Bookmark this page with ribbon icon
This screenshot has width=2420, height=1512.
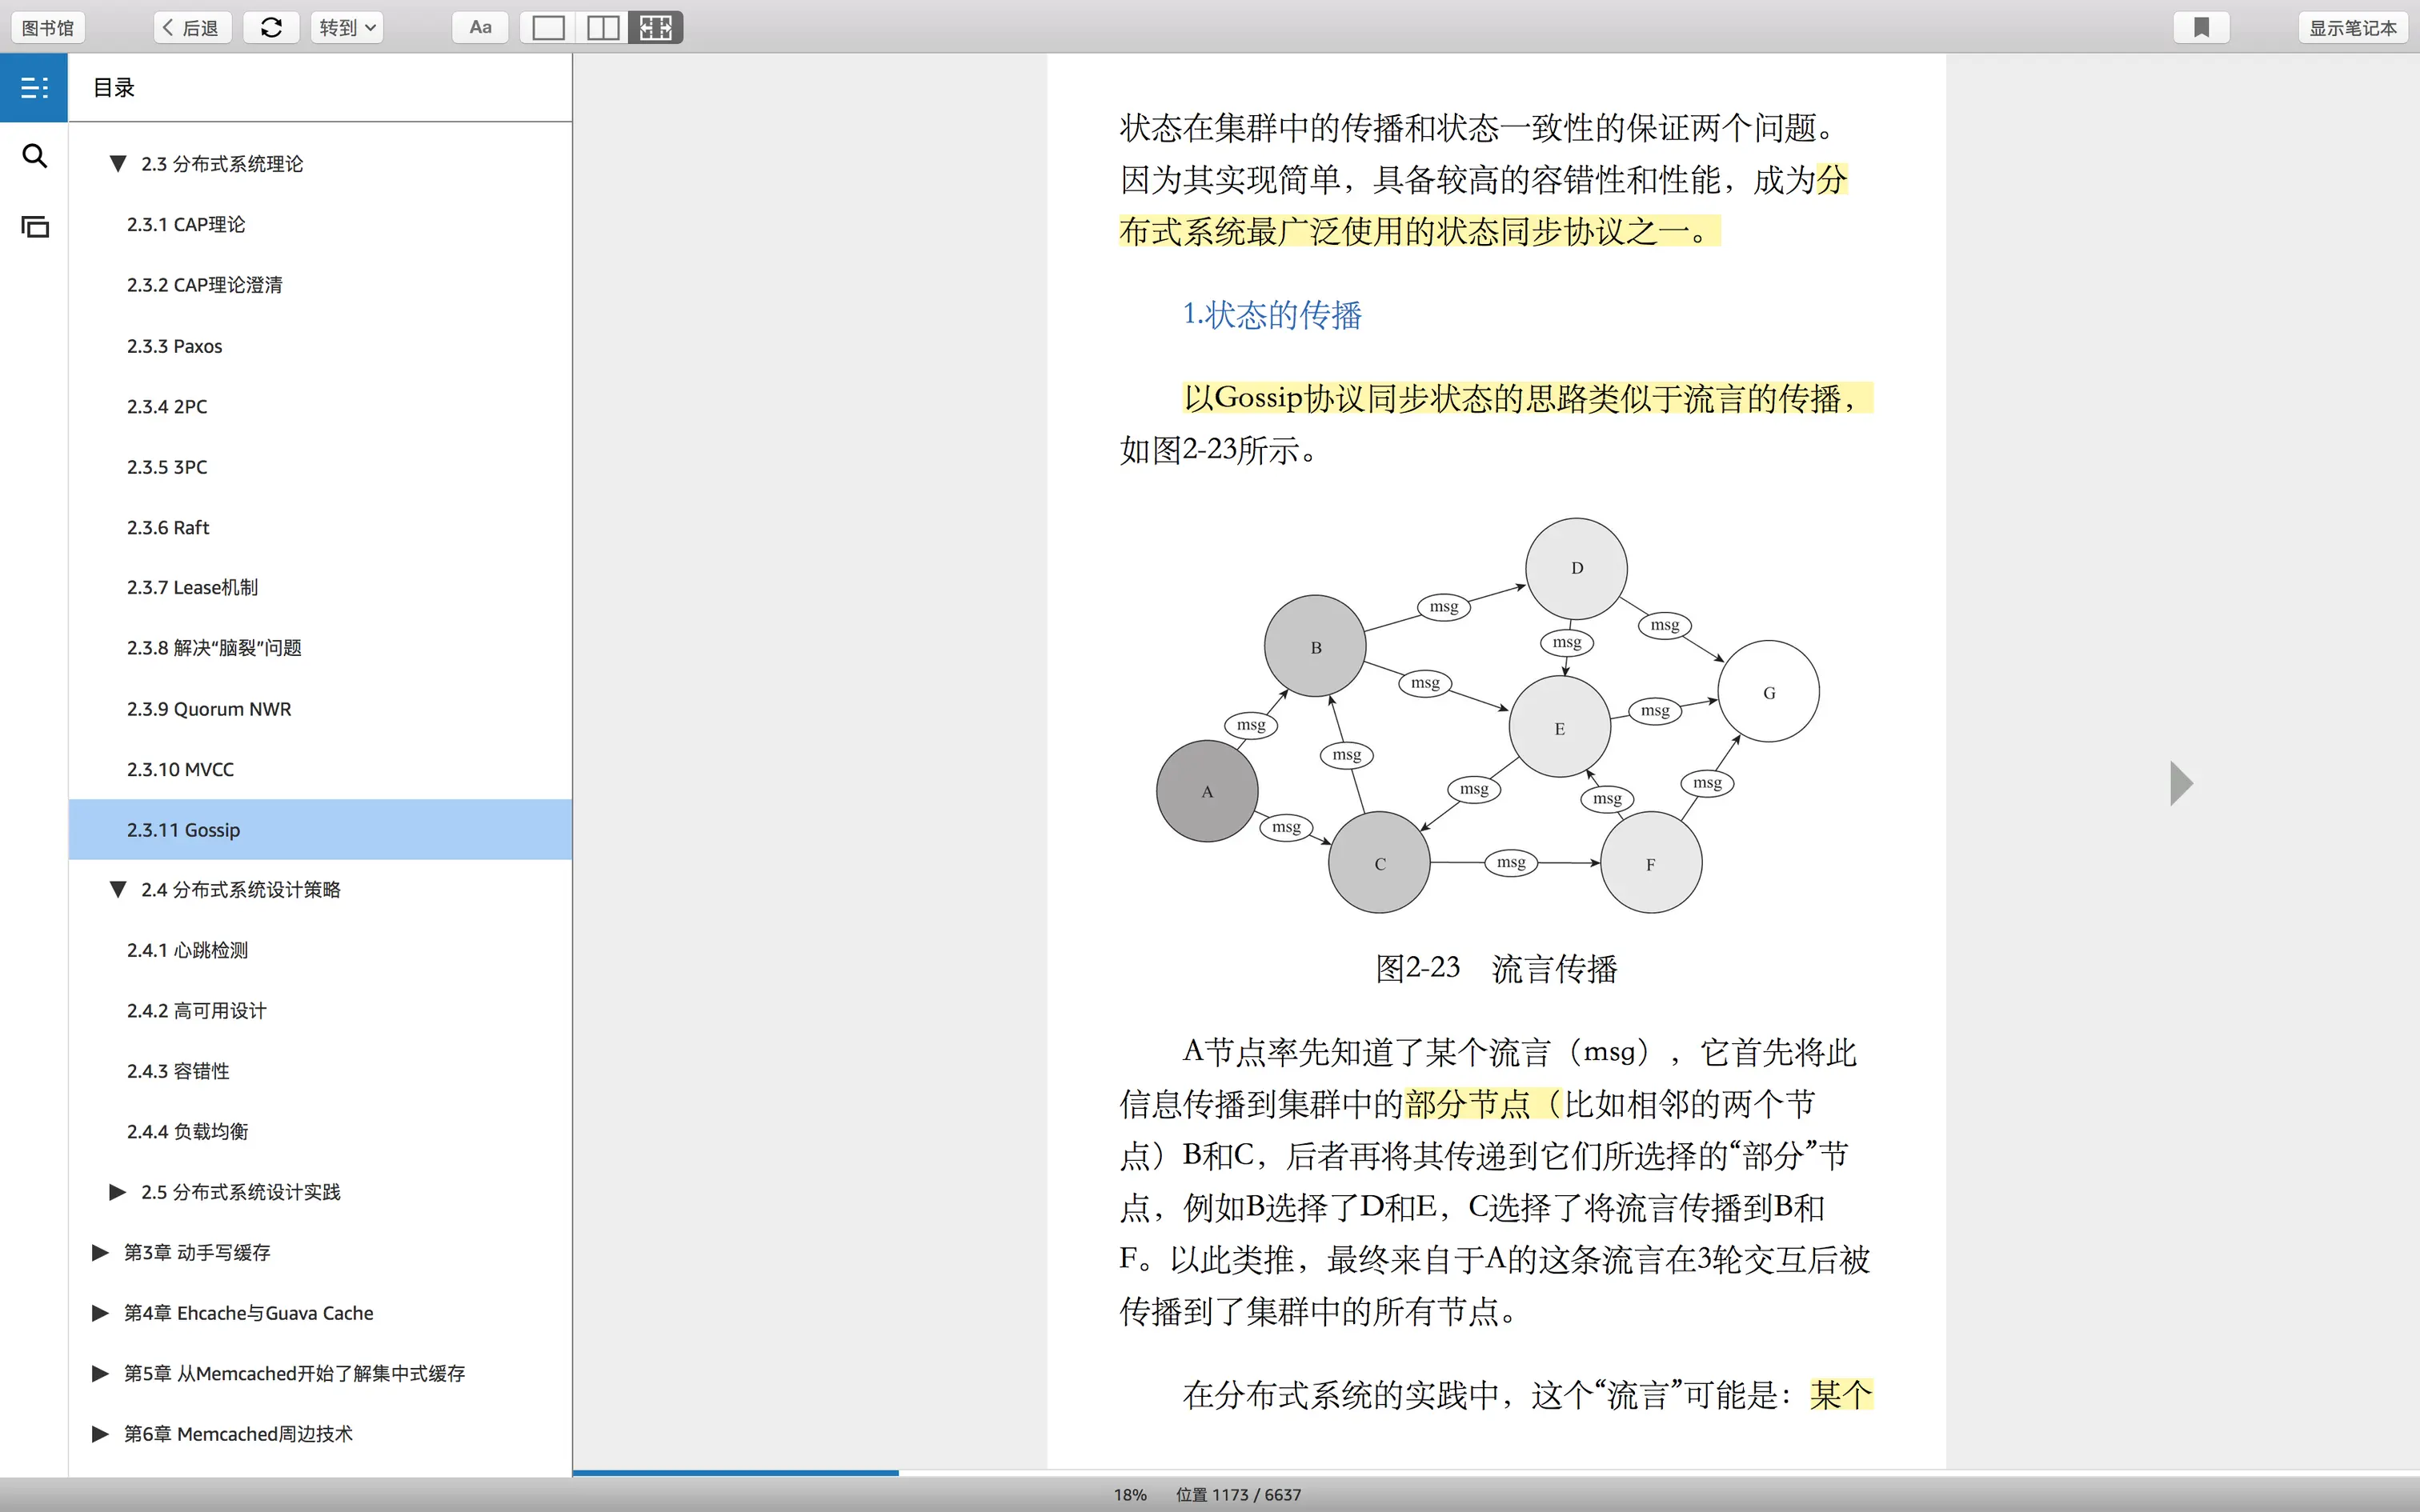2201,28
